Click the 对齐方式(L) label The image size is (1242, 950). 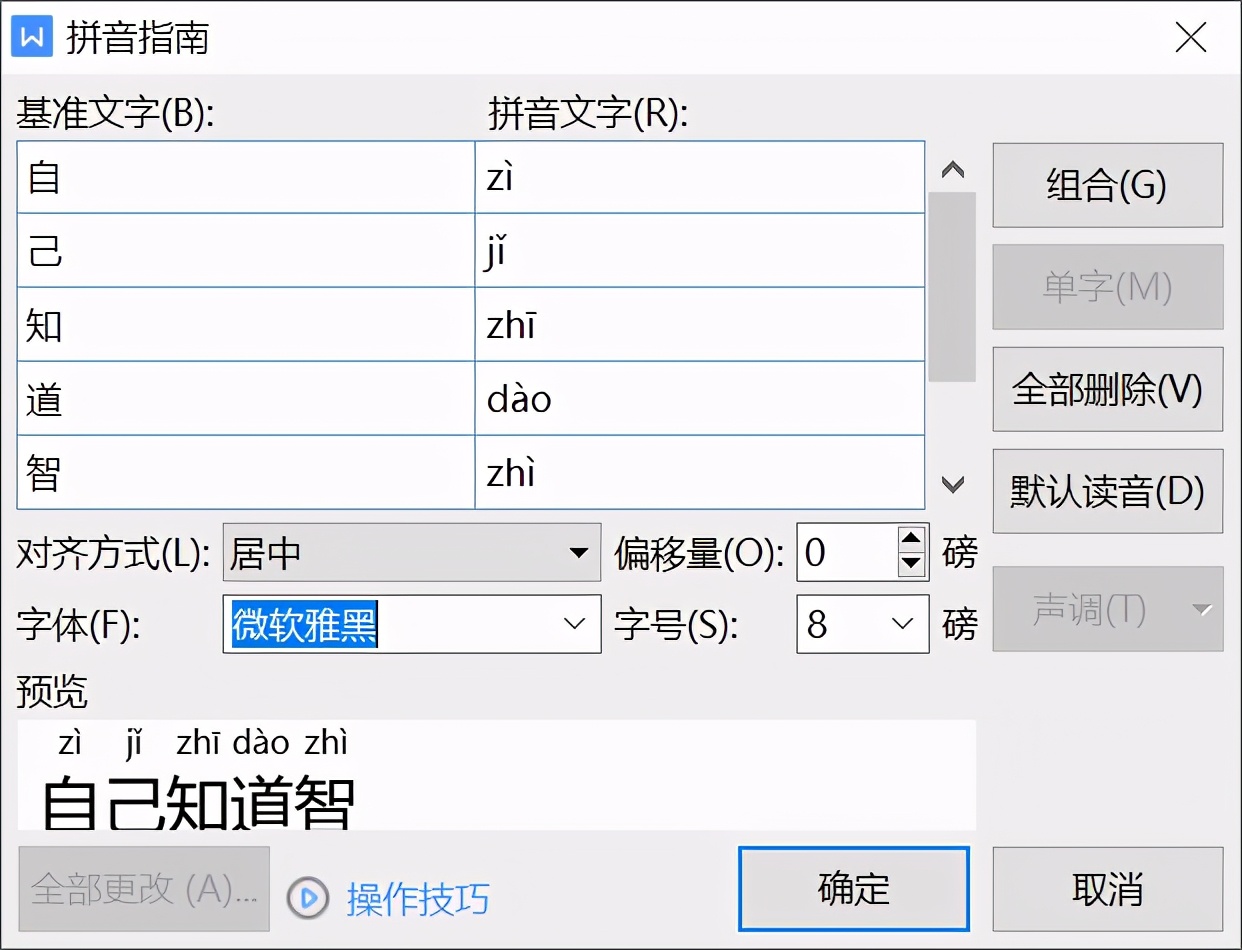click(x=113, y=553)
